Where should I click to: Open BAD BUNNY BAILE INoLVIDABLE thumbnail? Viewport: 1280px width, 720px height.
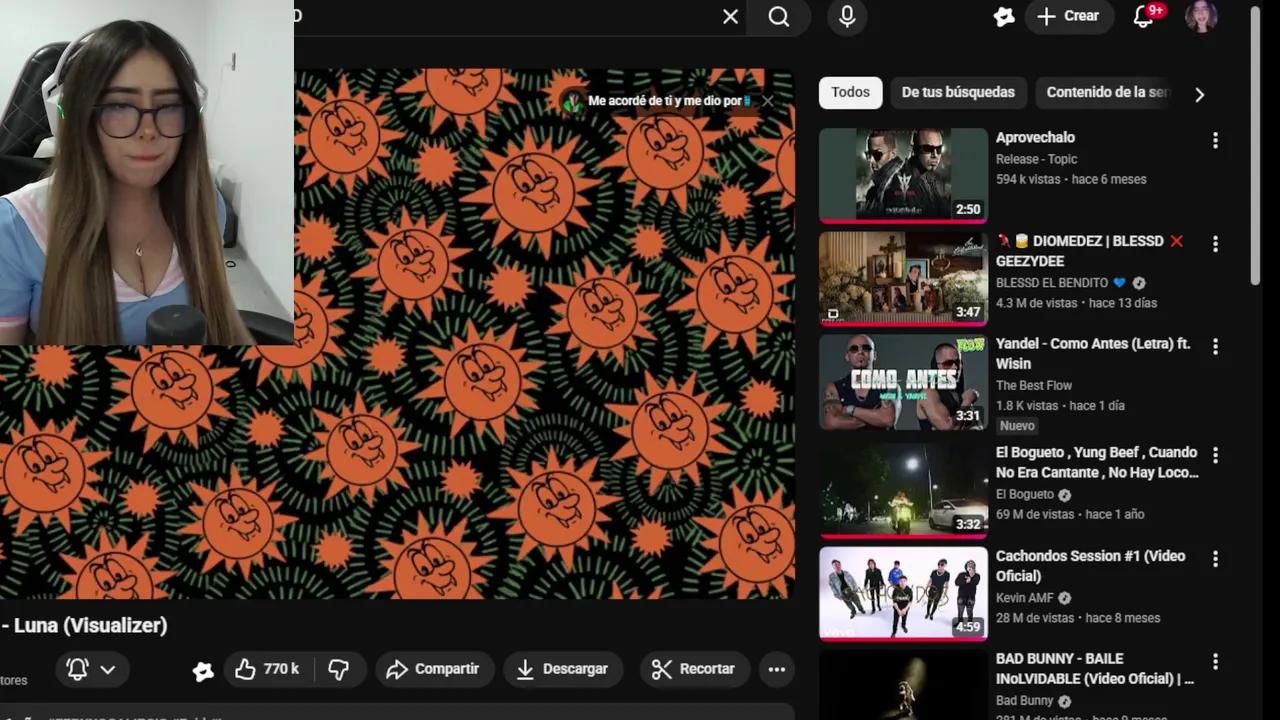pyautogui.click(x=903, y=685)
